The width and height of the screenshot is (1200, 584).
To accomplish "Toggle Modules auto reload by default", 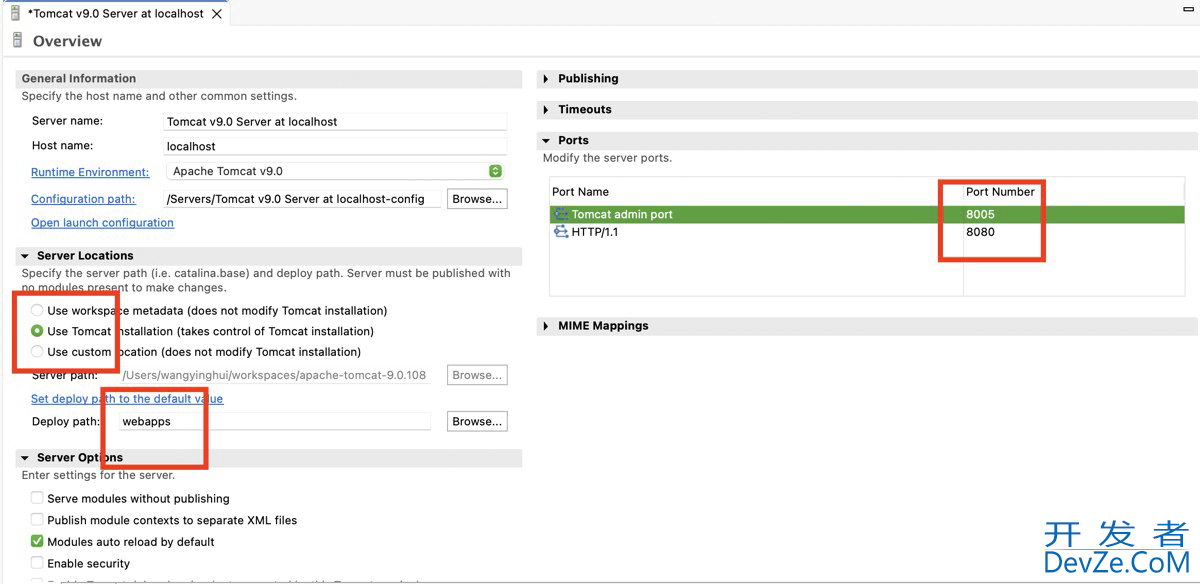I will (37, 542).
